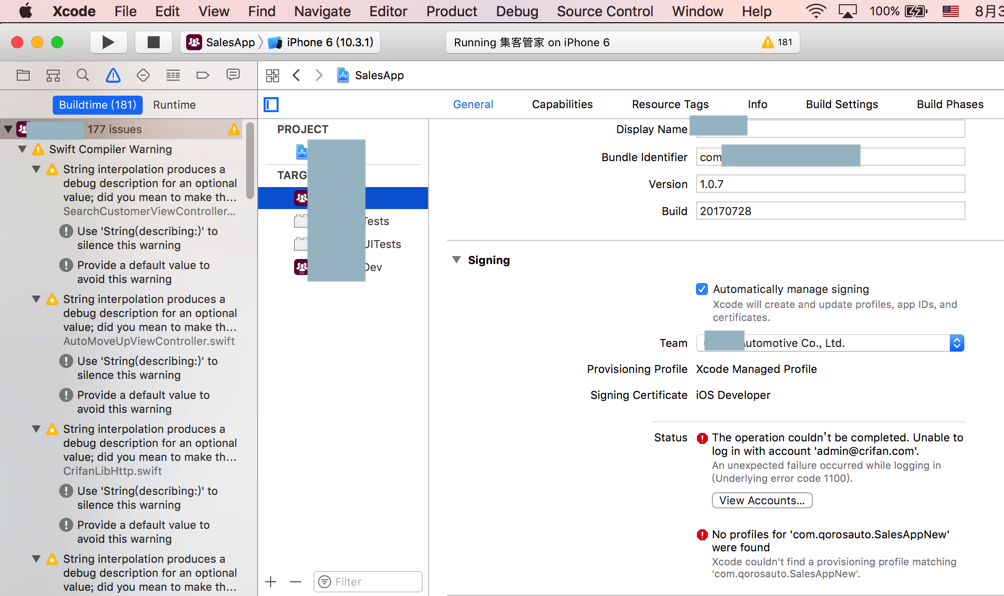The image size is (1004, 596).
Task: Open the Build Settings tab
Action: pos(841,104)
